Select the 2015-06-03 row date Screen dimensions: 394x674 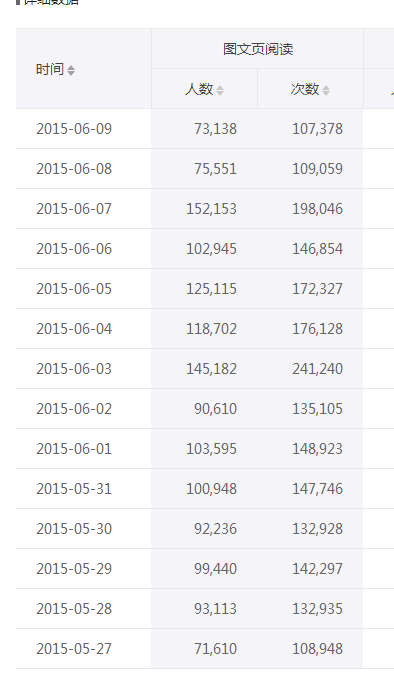pos(74,369)
